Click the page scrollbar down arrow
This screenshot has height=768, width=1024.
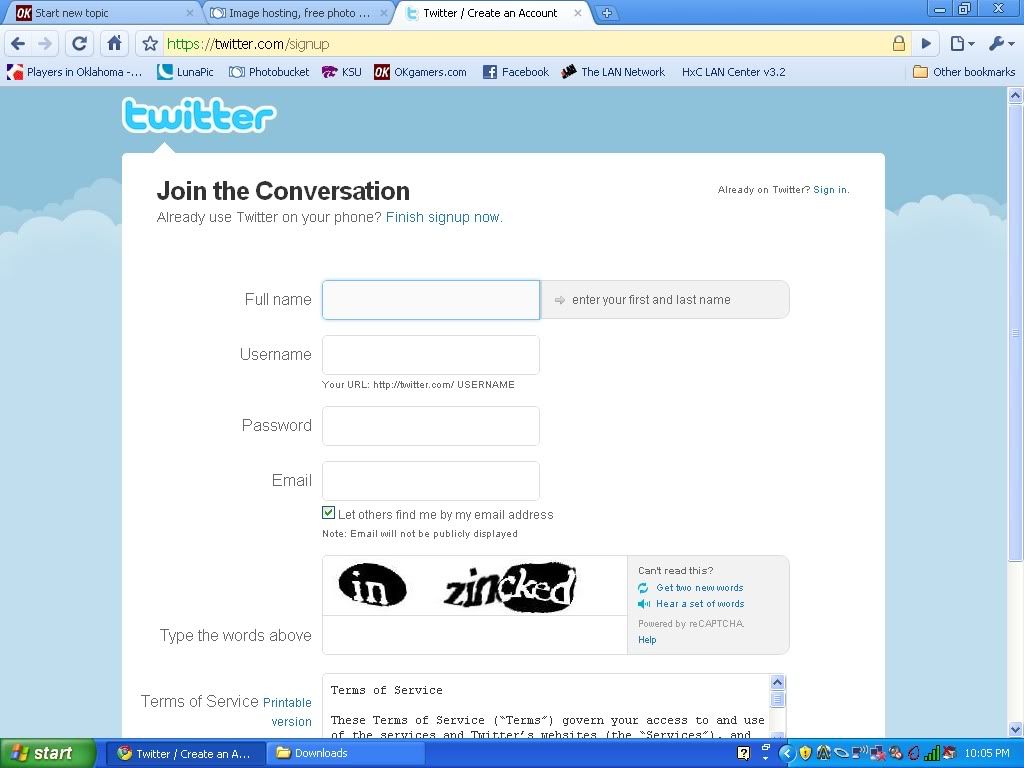[x=1016, y=729]
